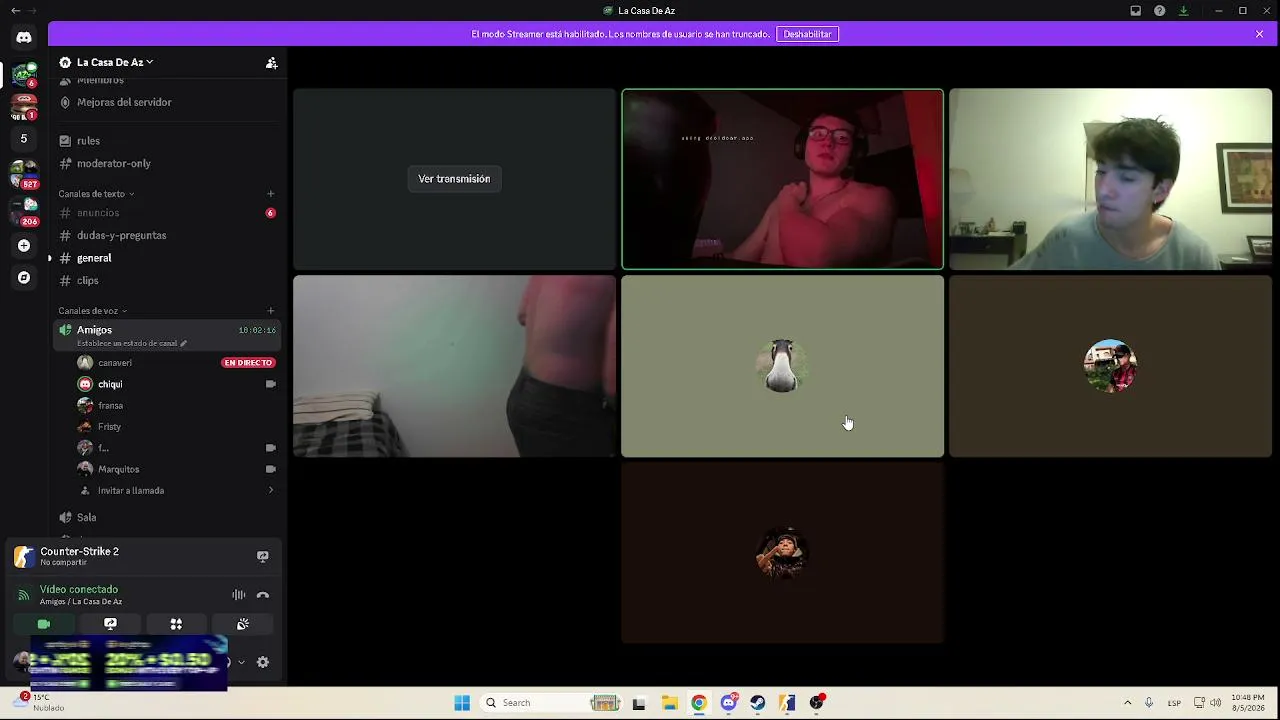Select user Fristy in voice list
The height and width of the screenshot is (720, 1280).
pyautogui.click(x=109, y=427)
